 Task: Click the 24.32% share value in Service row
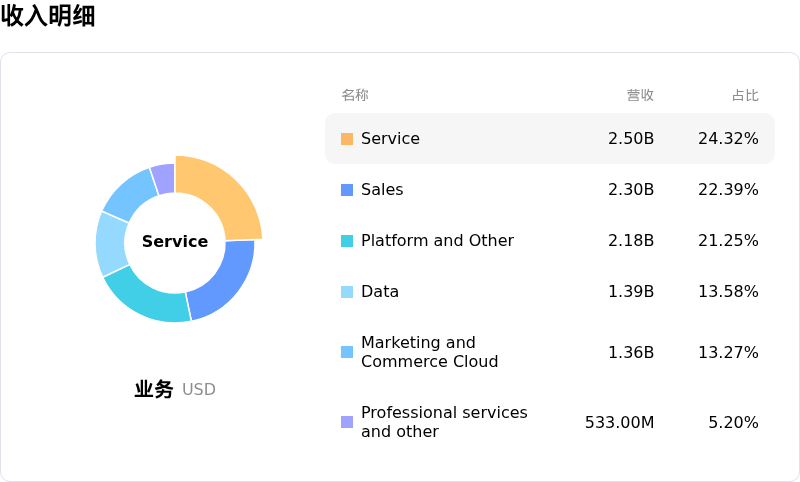tap(728, 139)
